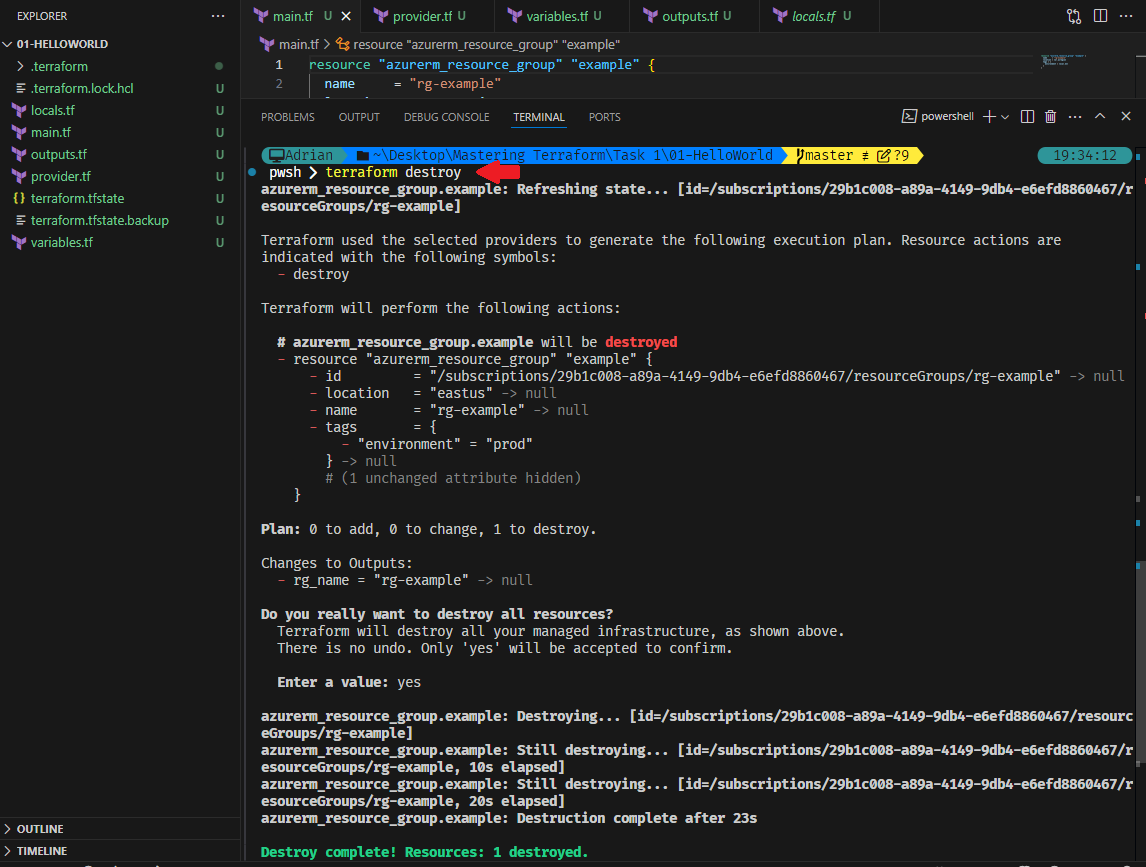Click Terraform icon beside outputs.tf in explorer

point(20,154)
